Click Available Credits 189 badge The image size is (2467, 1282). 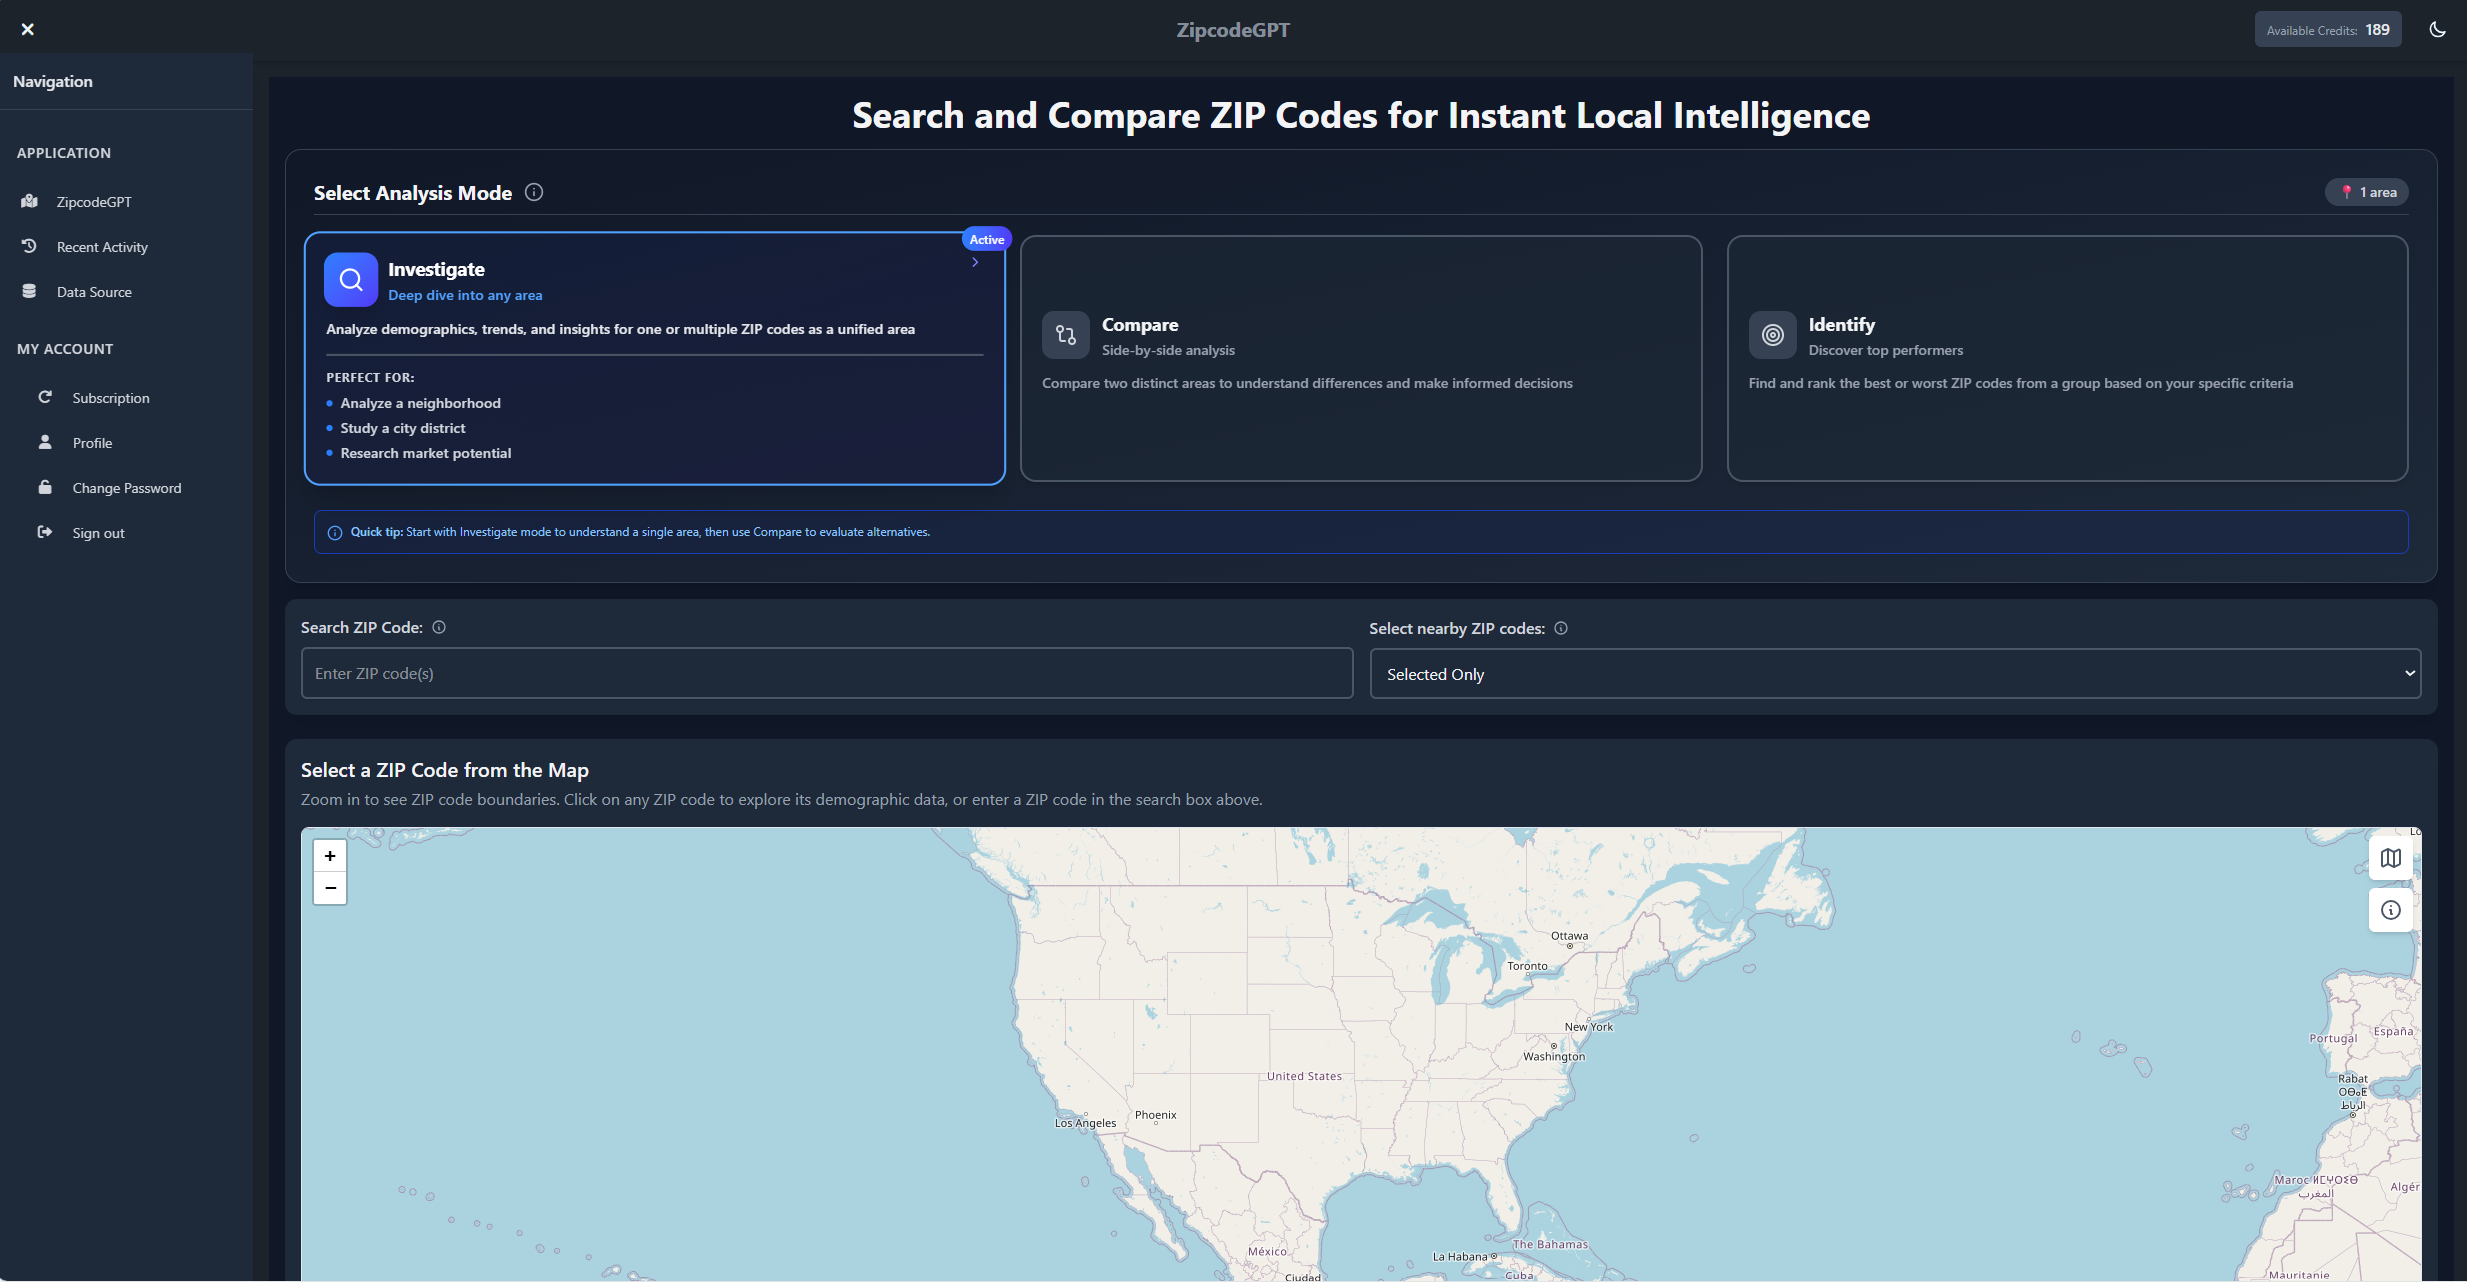click(2328, 30)
